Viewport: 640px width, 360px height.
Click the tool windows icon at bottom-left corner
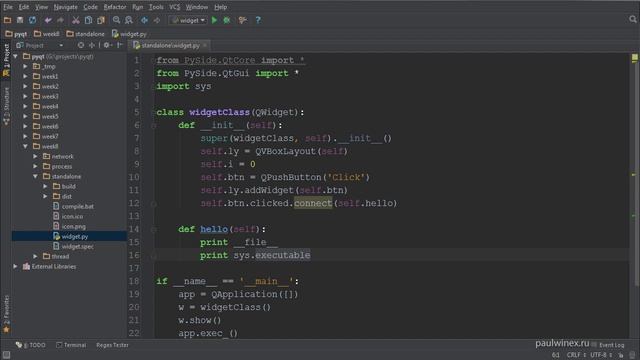pos(6,355)
